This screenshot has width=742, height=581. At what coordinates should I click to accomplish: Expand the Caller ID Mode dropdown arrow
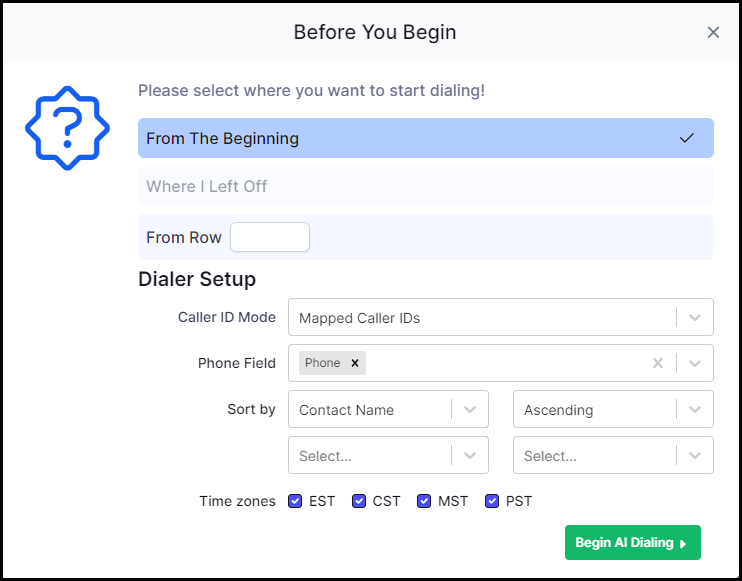click(x=695, y=317)
